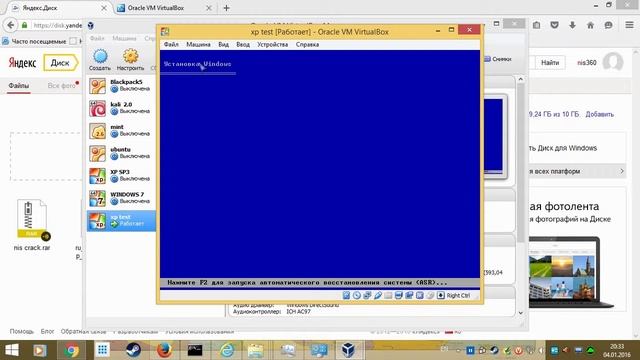
Task: Open Устройства menu in xp test window
Action: pyautogui.click(x=272, y=44)
